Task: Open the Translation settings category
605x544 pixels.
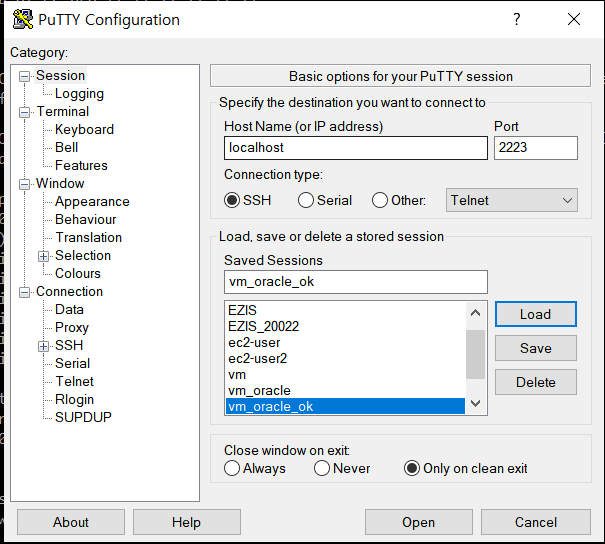Action: (88, 238)
